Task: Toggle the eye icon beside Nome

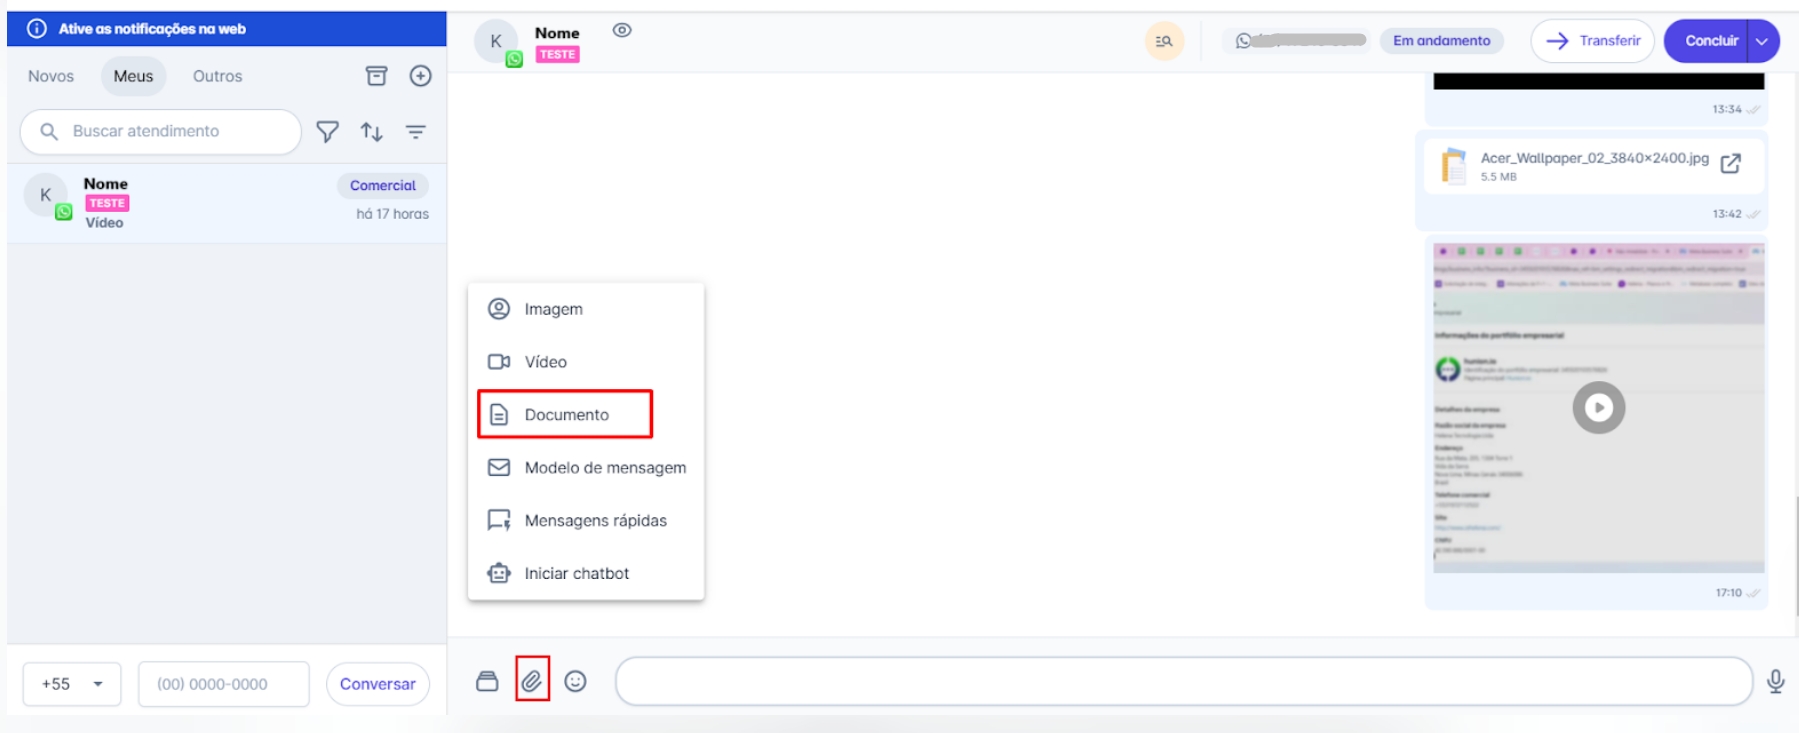Action: coord(622,30)
